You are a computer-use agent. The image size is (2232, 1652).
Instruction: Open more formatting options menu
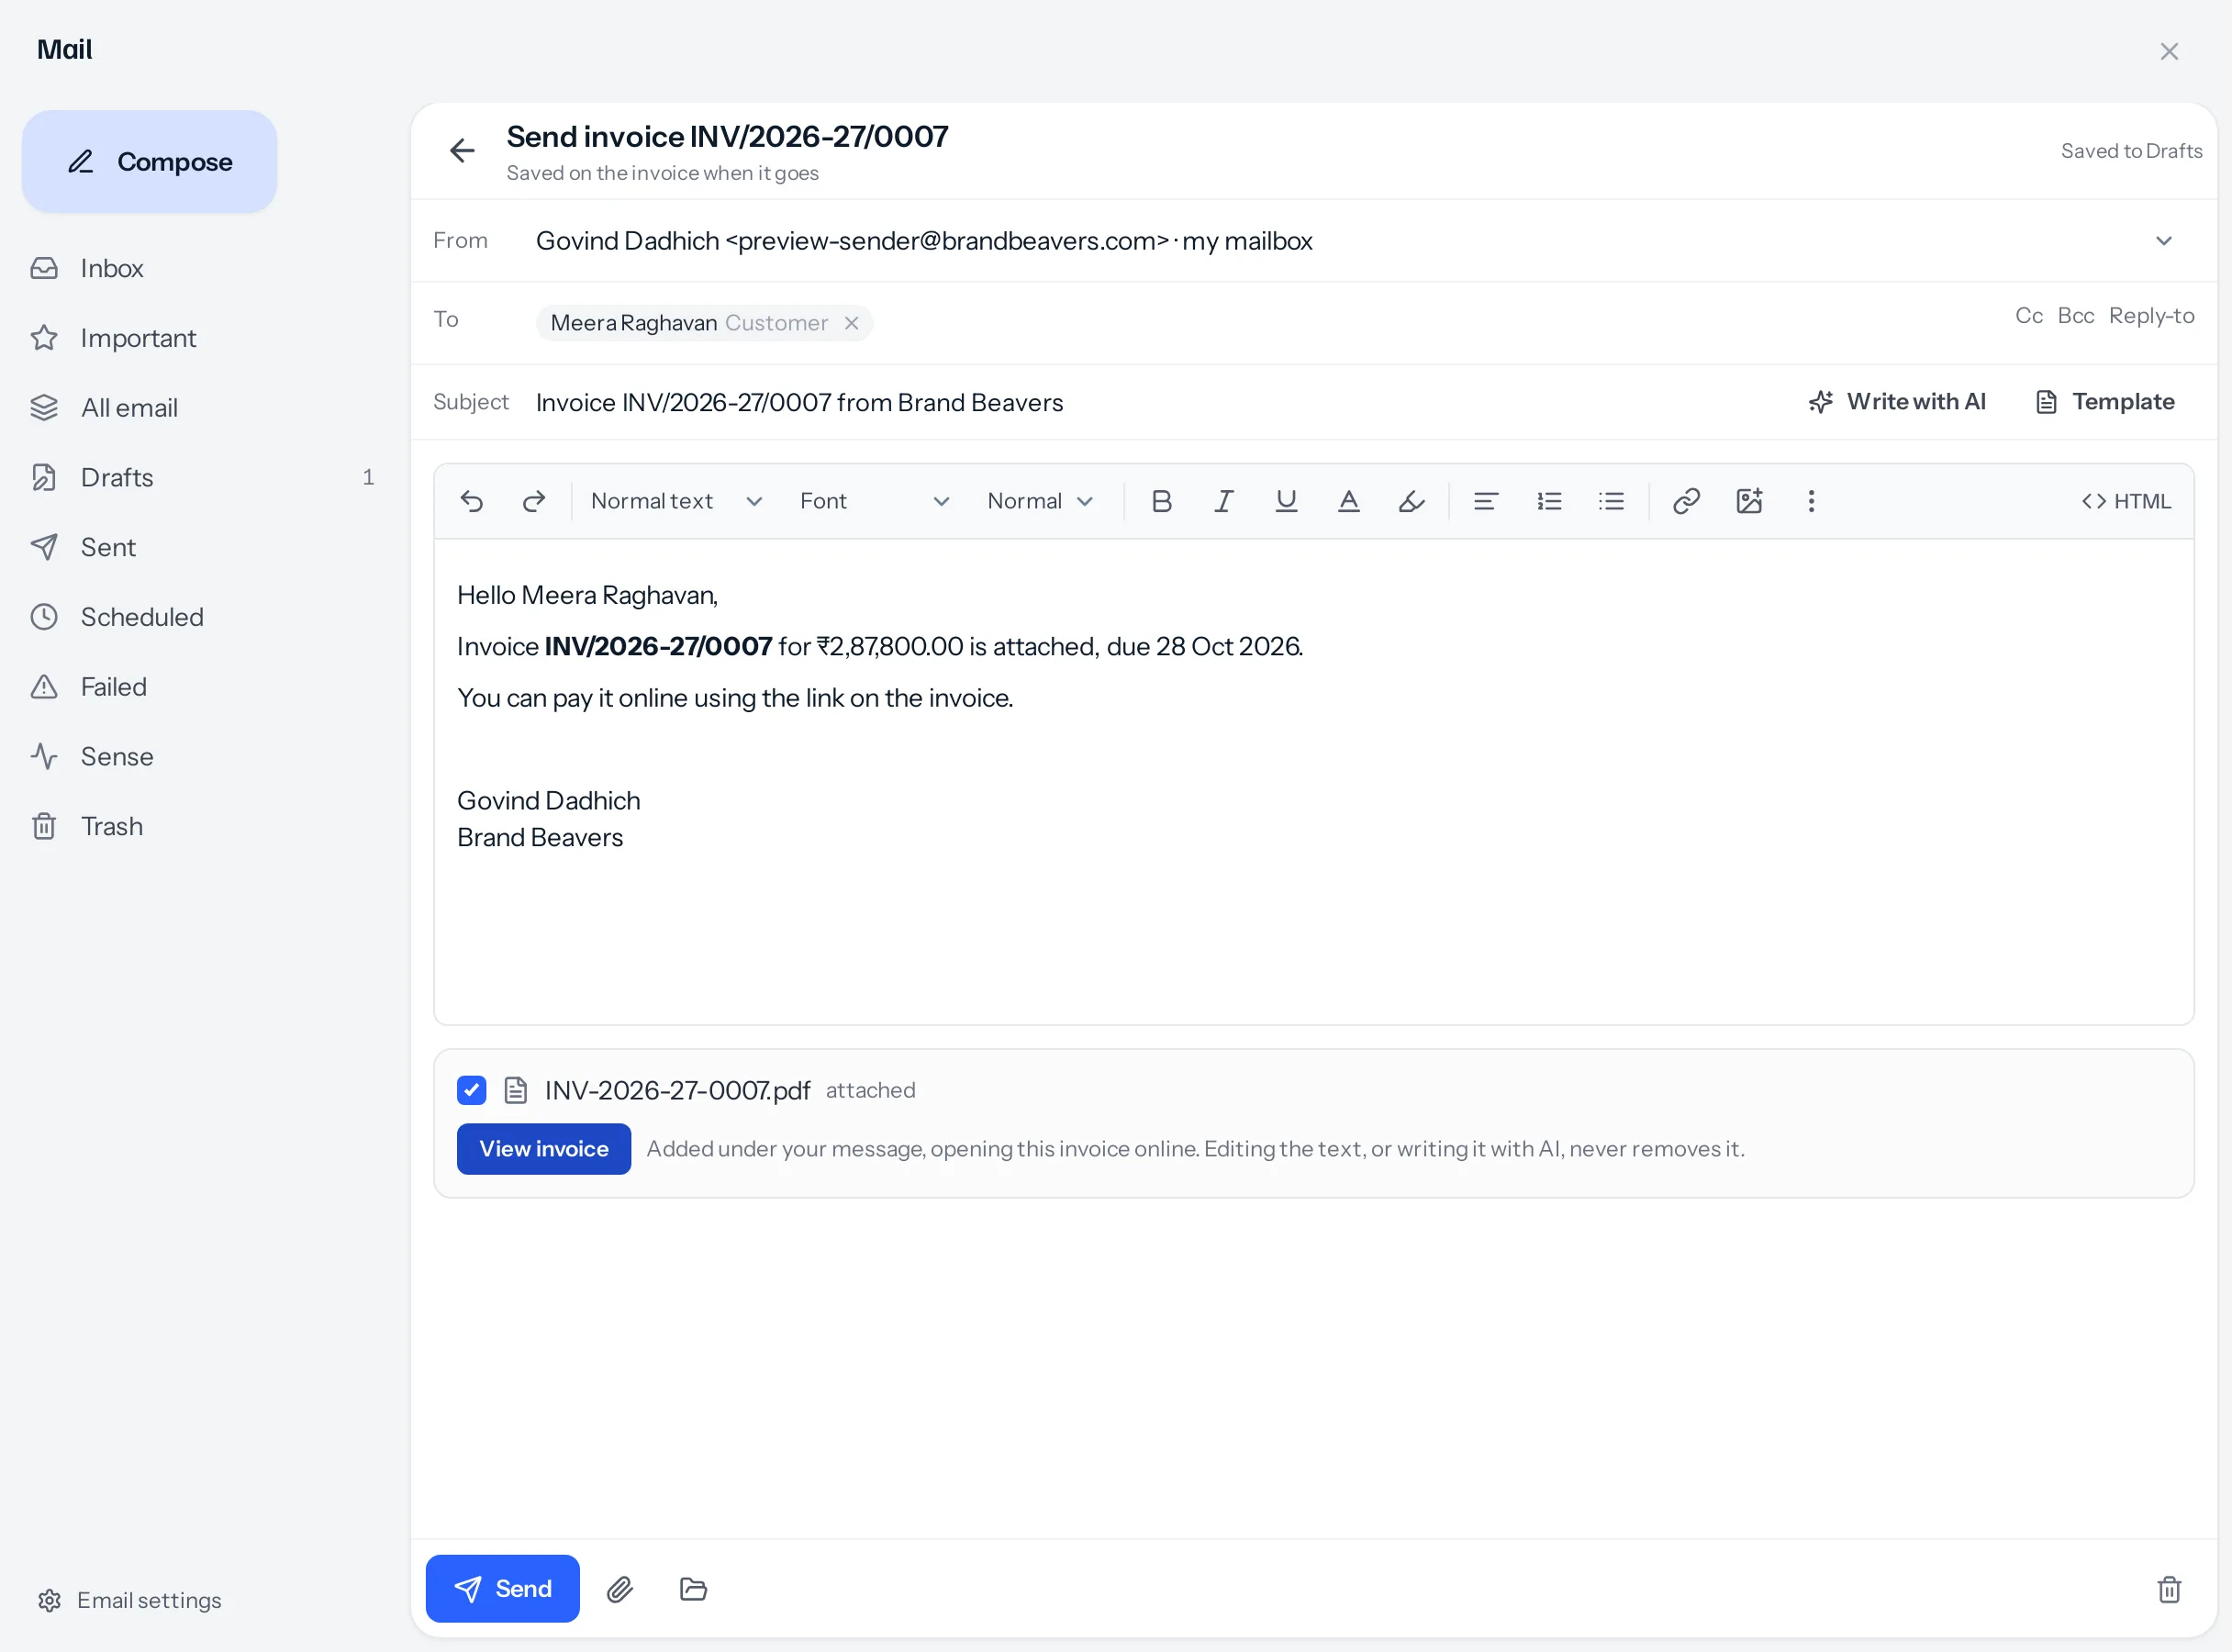coord(1811,501)
